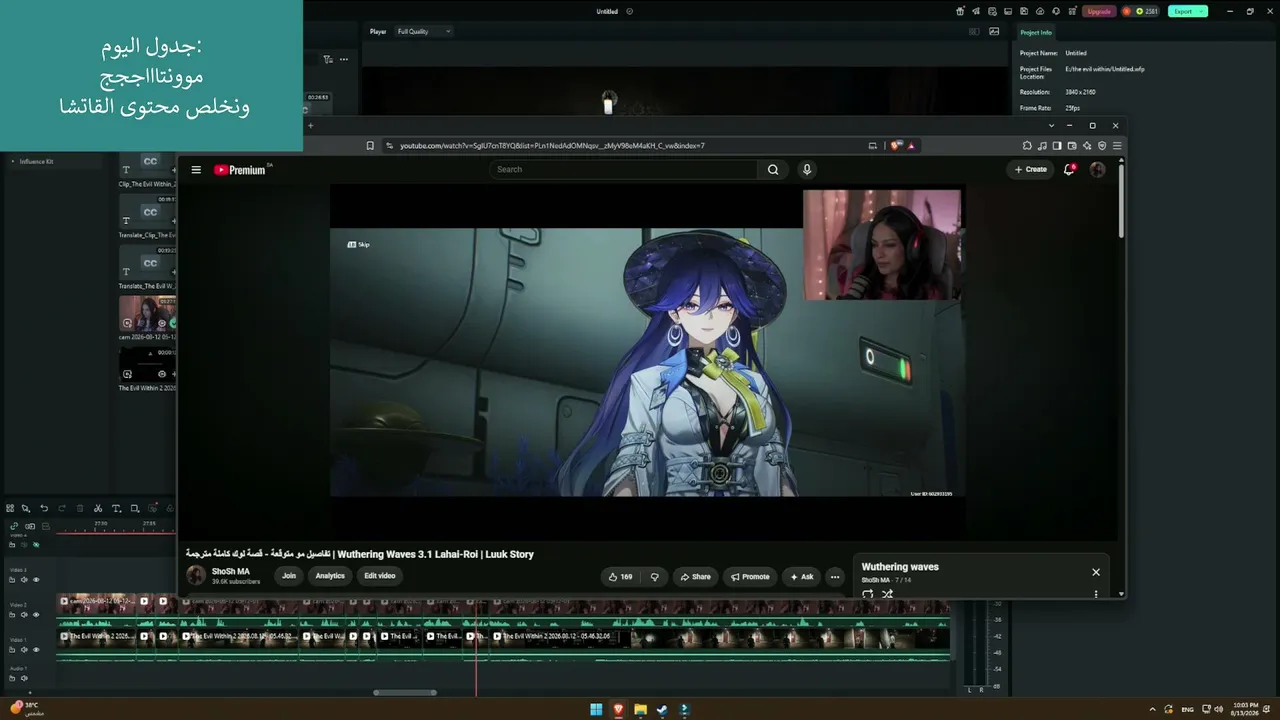This screenshot has height=720, width=1280.
Task: Select the cam 2026-08-12 media thumbnail
Action: [x=147, y=313]
